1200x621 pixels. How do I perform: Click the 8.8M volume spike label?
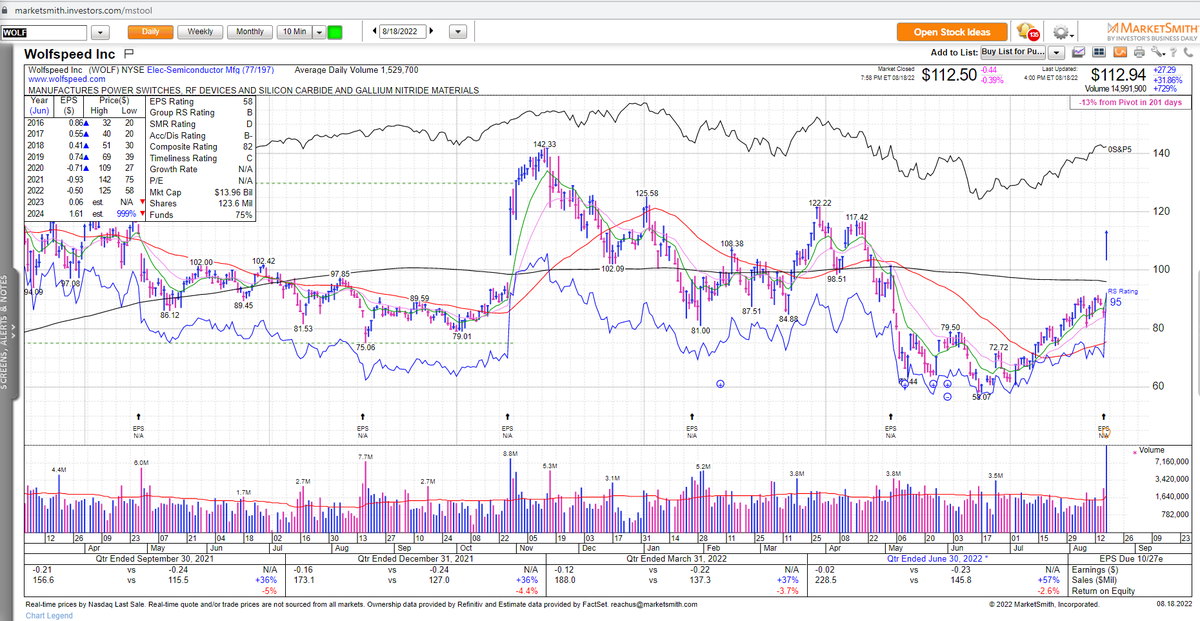510,455
